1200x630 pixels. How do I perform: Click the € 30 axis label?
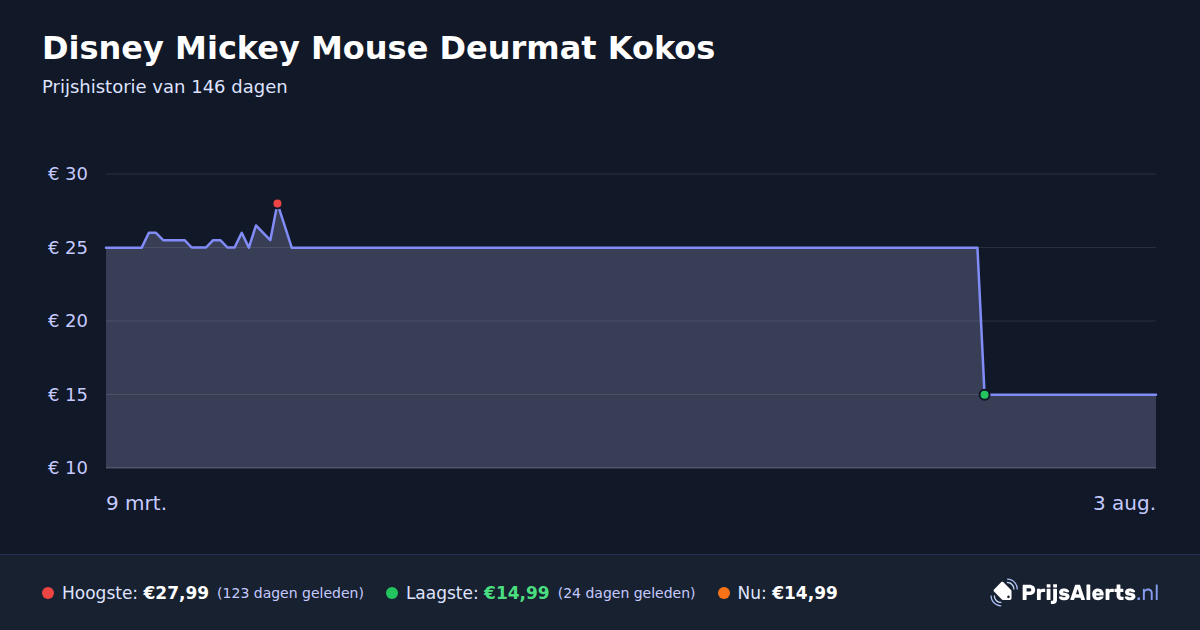(68, 174)
